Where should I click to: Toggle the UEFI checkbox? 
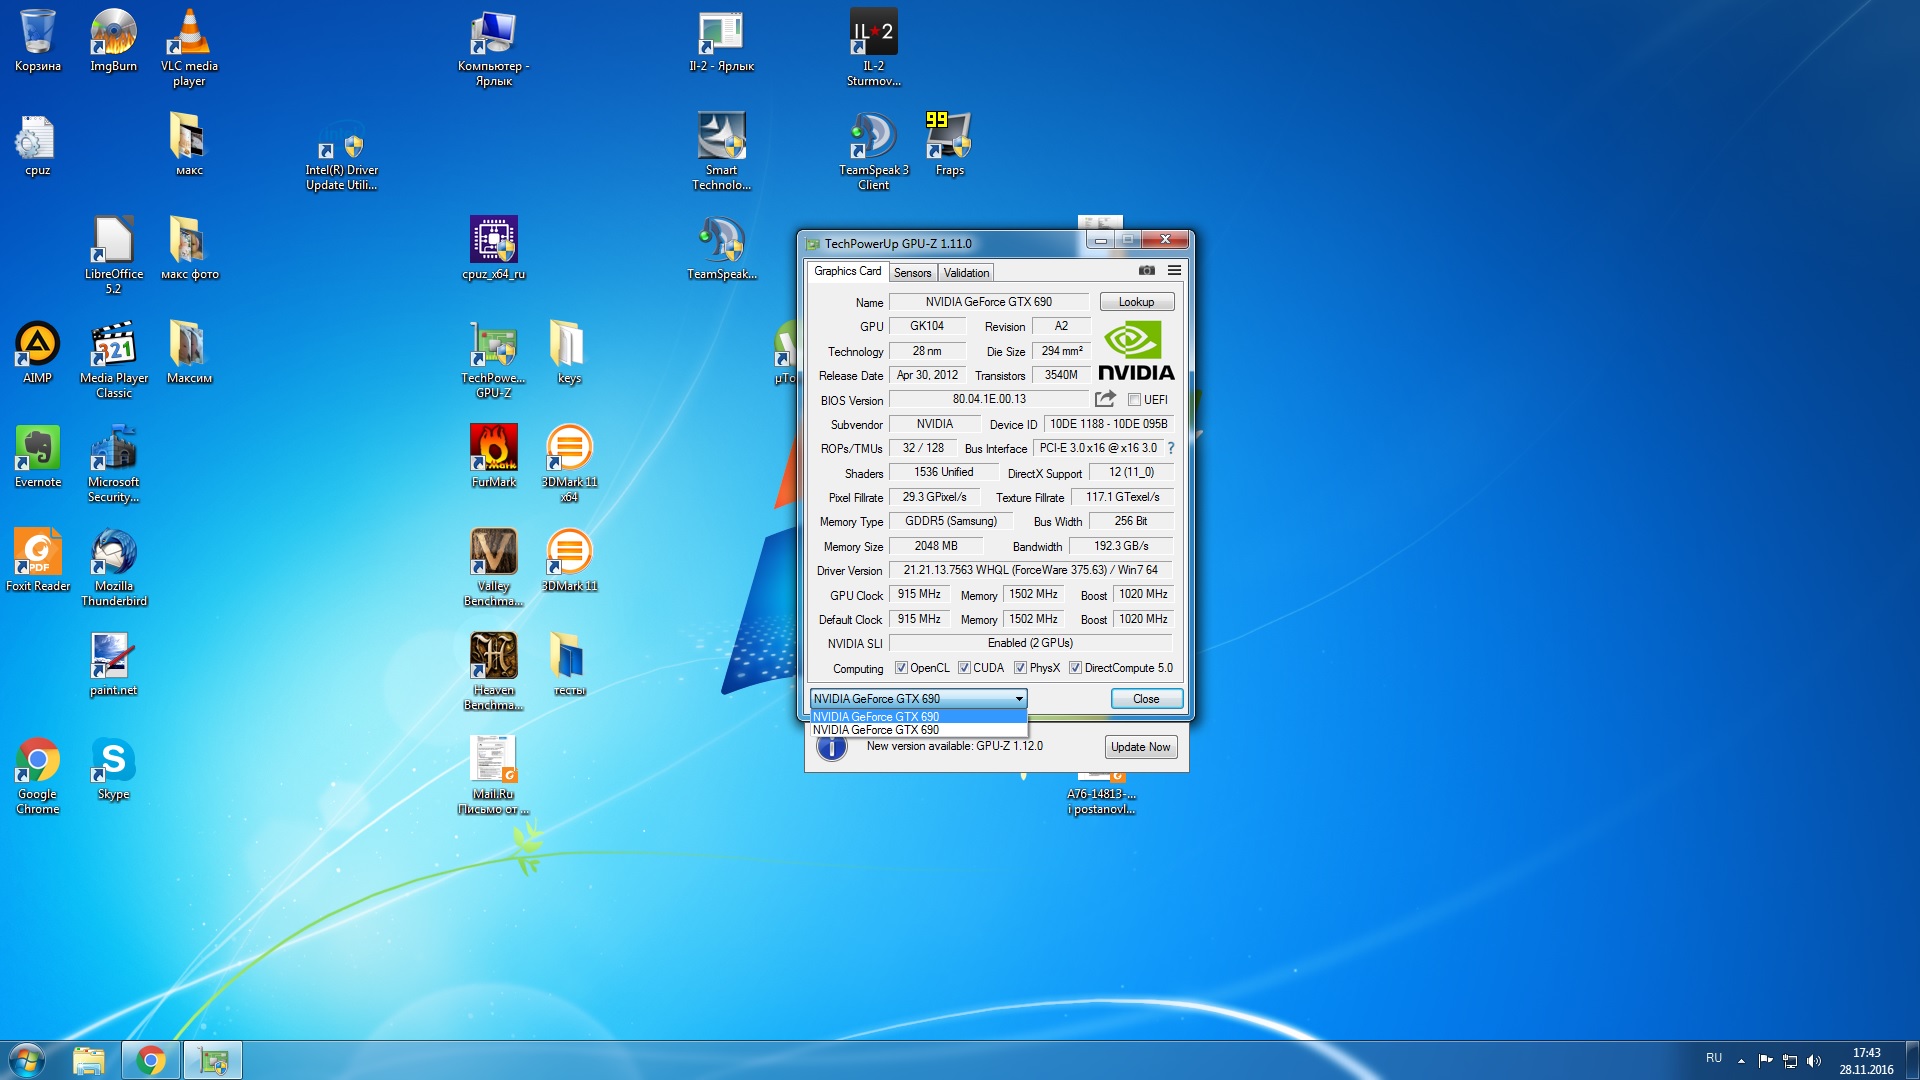(1134, 400)
